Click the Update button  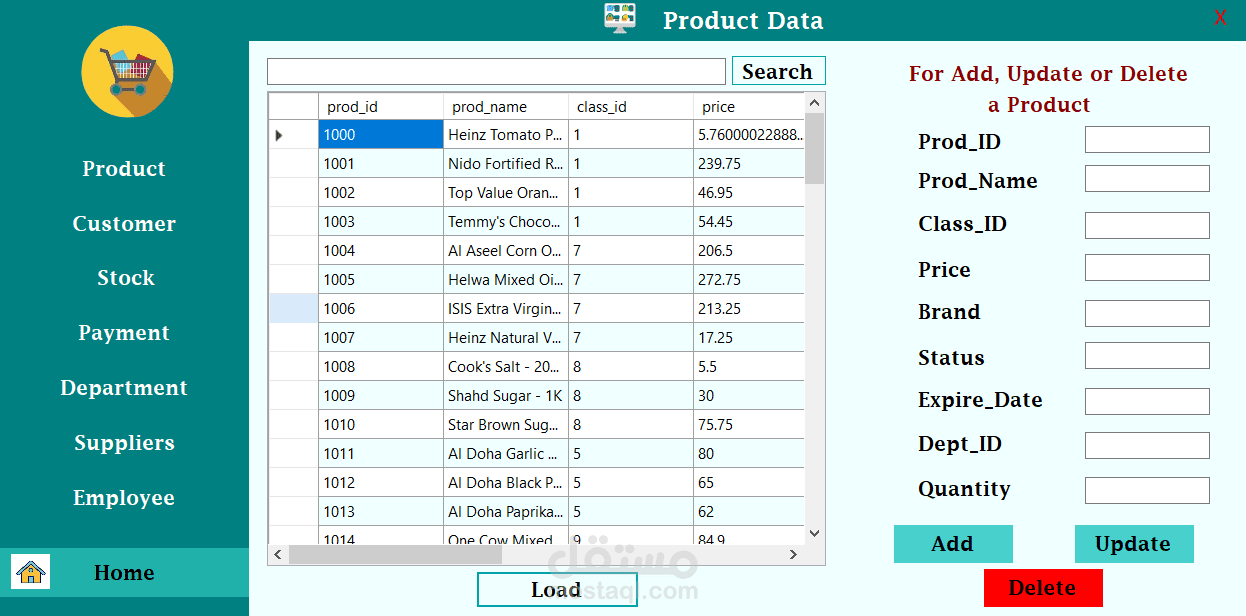1134,544
